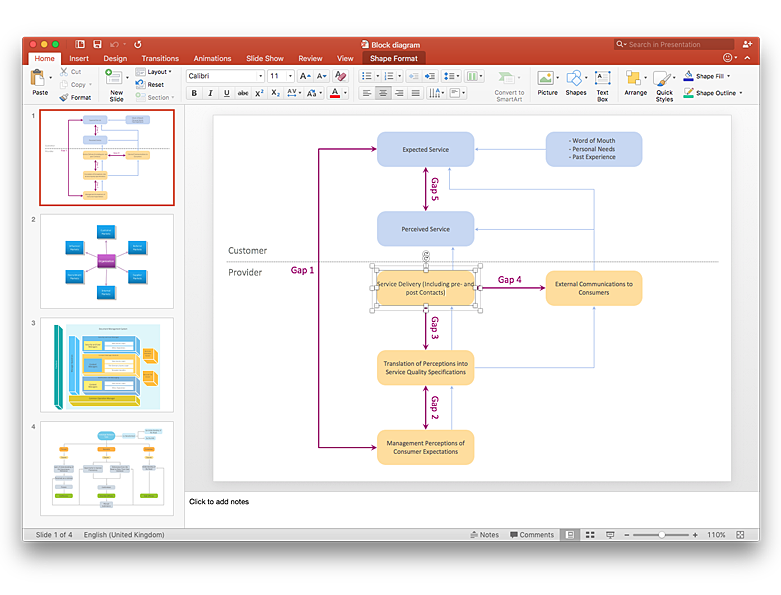Enable center text alignment
781x595 pixels.
pyautogui.click(x=383, y=93)
